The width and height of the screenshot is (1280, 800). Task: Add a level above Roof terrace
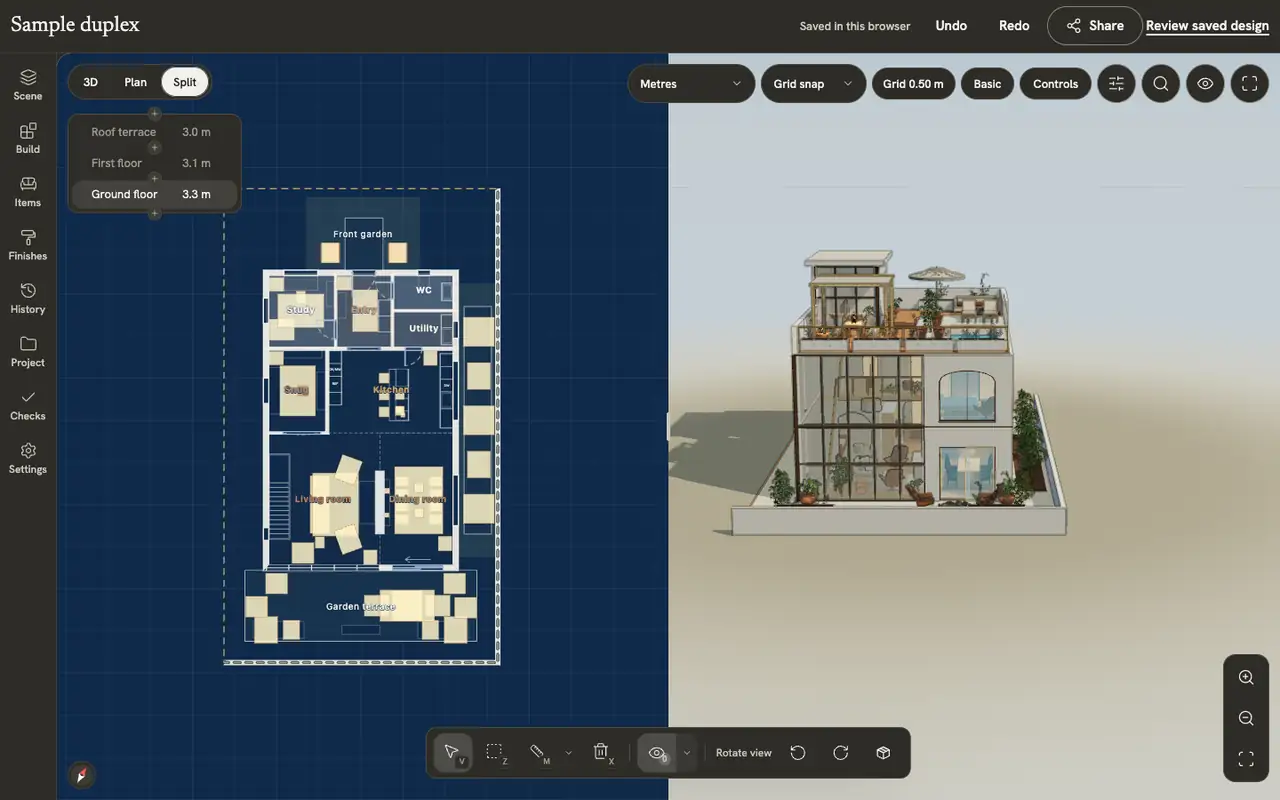[x=154, y=114]
